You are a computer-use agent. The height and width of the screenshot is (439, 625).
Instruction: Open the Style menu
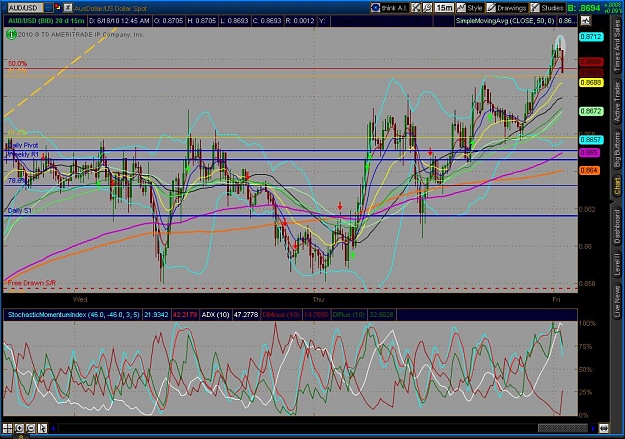pyautogui.click(x=470, y=8)
